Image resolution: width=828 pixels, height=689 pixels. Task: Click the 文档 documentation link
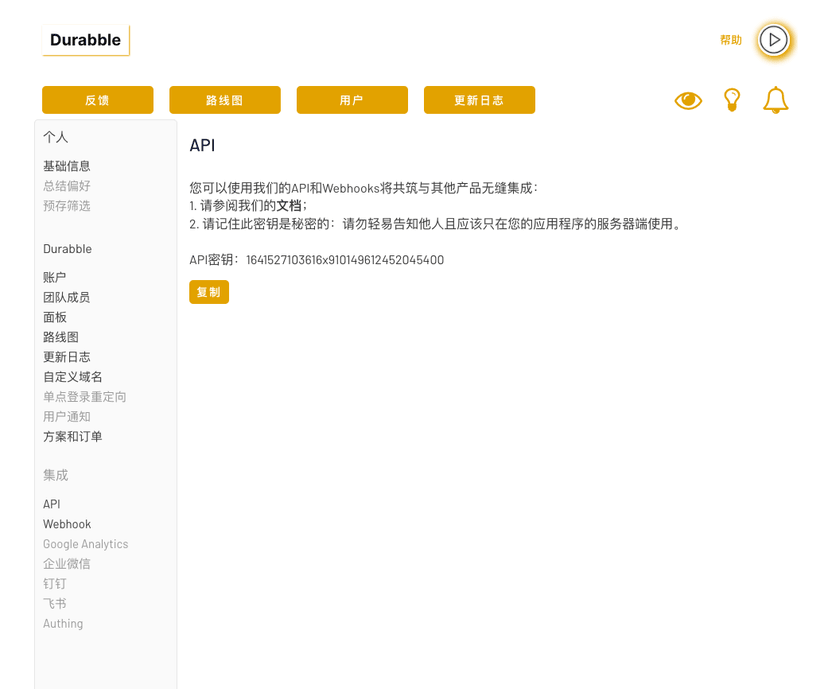pos(289,206)
